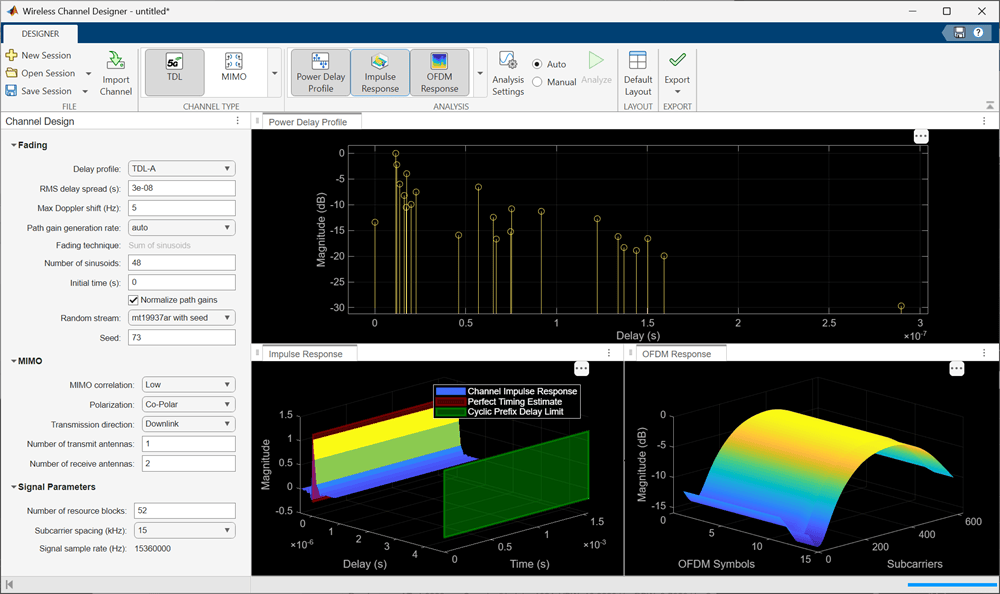
Task: Open the Polarization dropdown
Action: coord(188,405)
